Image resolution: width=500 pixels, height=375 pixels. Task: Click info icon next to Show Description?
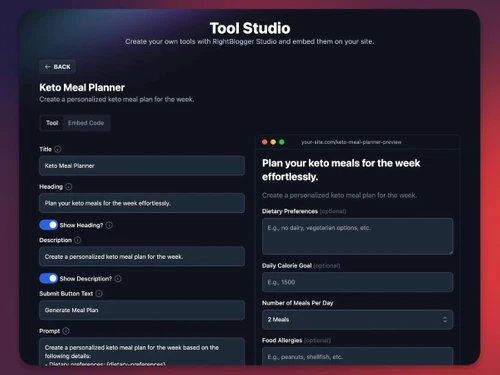click(x=118, y=279)
